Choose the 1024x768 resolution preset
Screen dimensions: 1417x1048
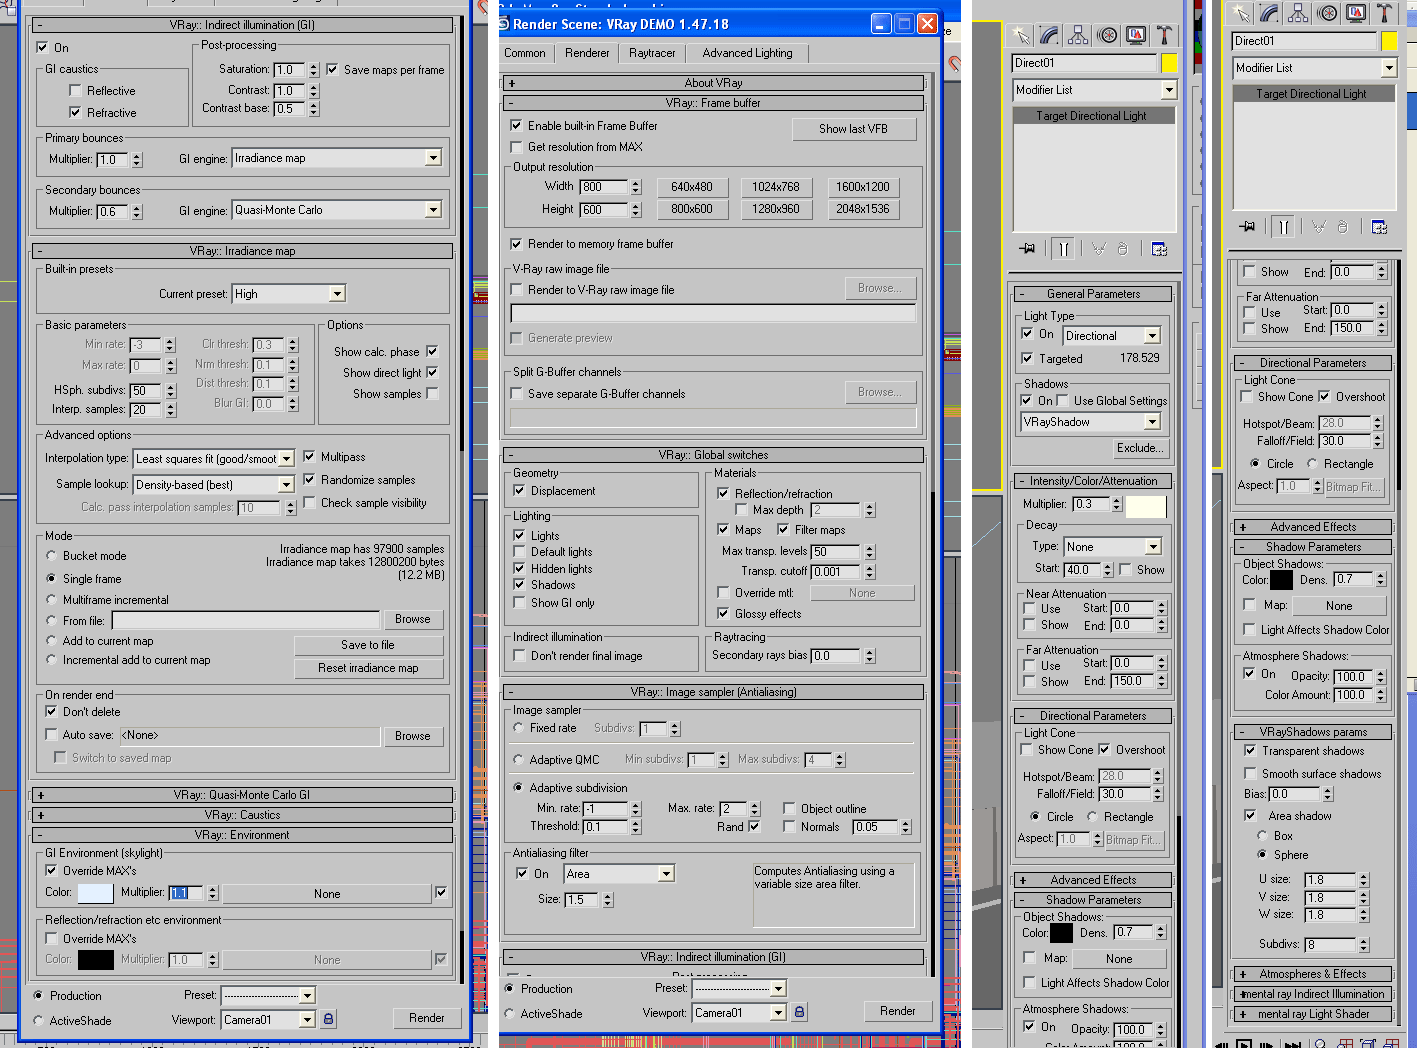point(776,187)
